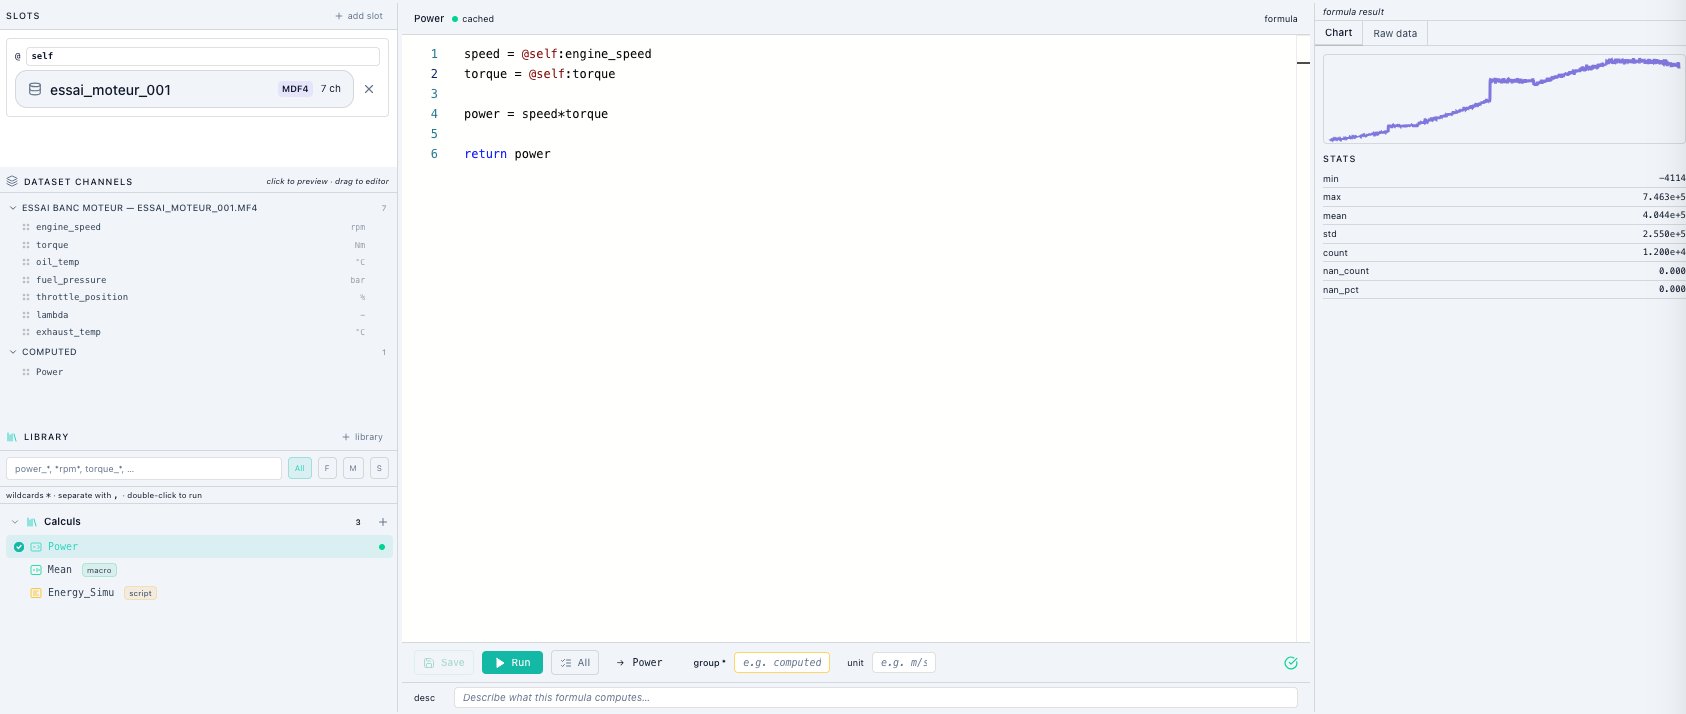The image size is (1686, 714).
Task: Click the cached status dot in editor header
Action: (x=455, y=19)
